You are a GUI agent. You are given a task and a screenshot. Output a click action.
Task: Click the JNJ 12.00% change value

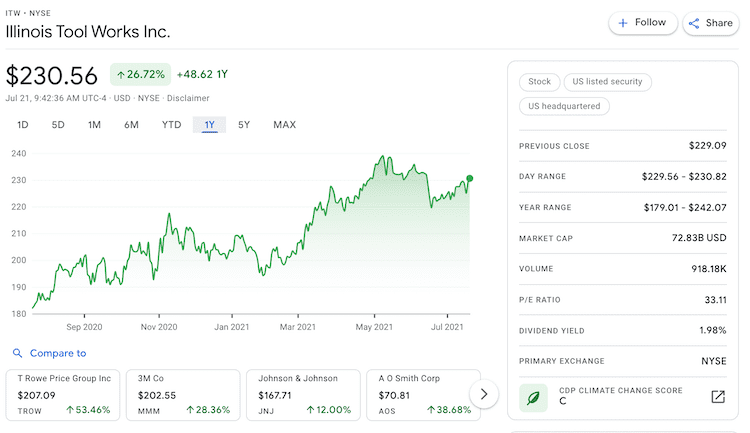(329, 410)
